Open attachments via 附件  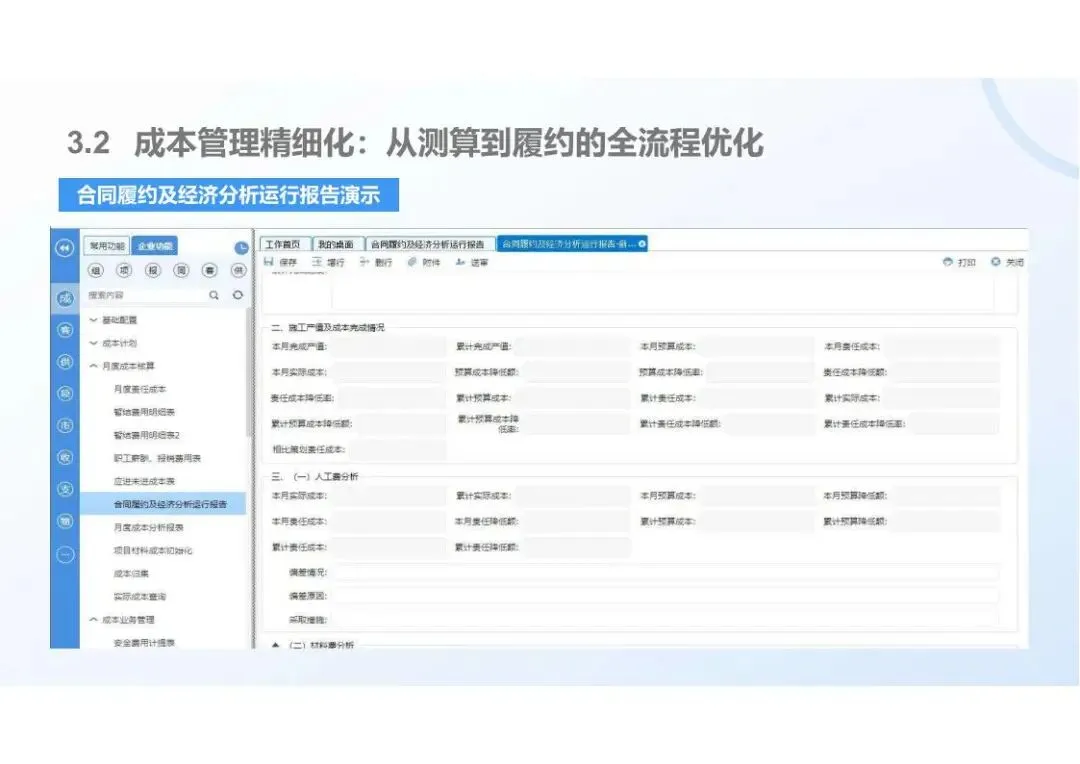coord(424,262)
